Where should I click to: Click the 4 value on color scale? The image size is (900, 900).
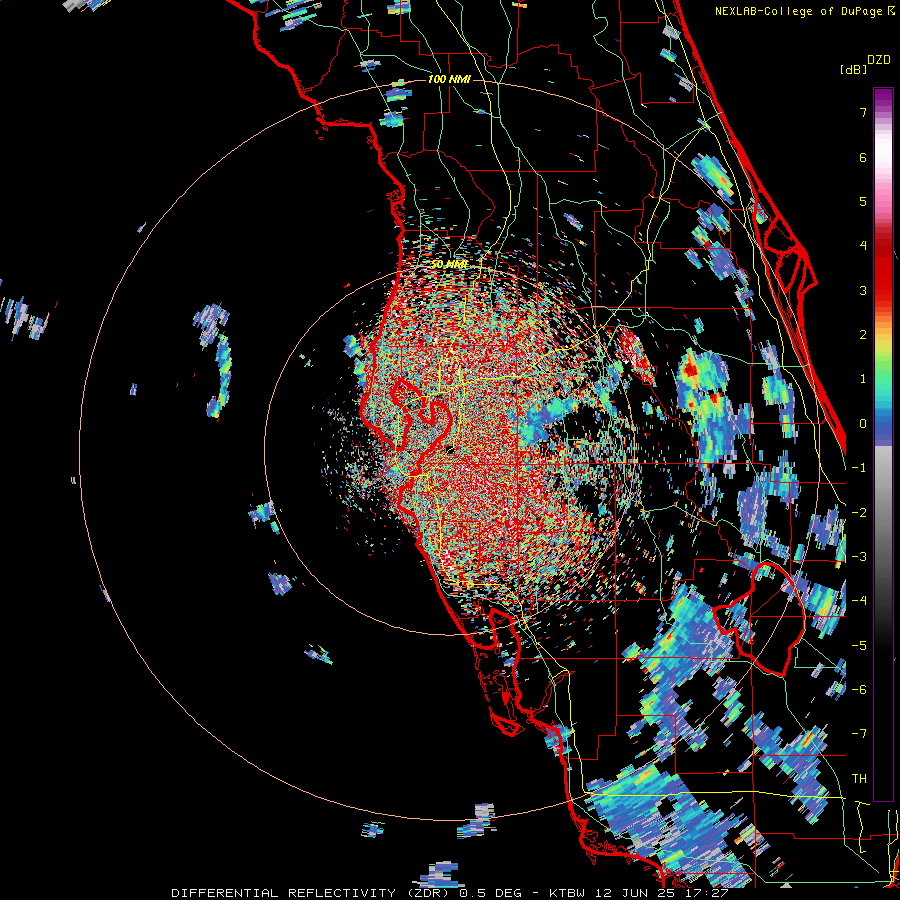click(863, 246)
